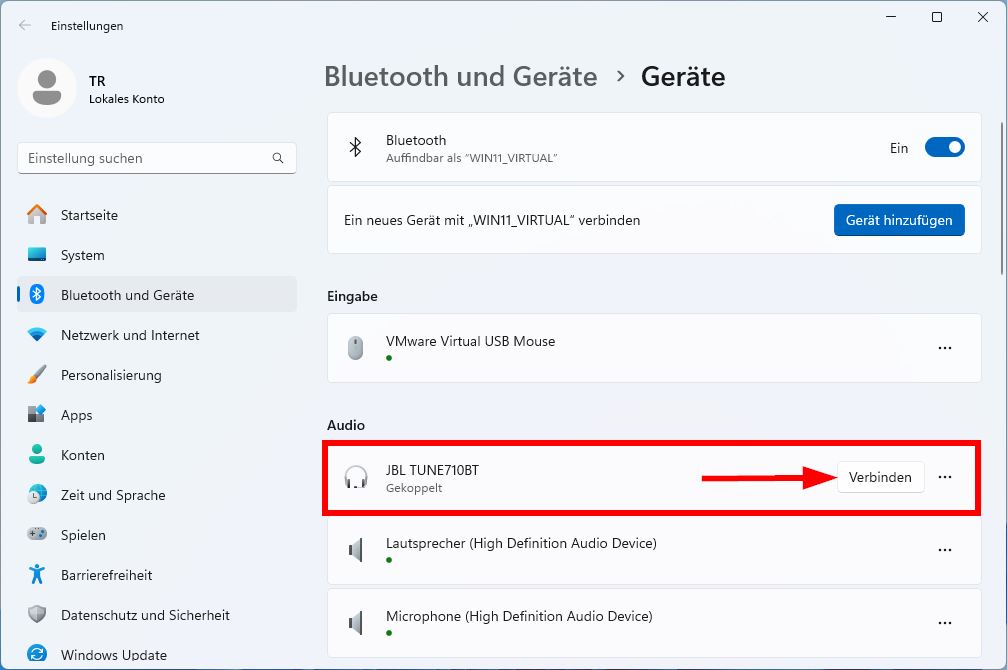
Task: Turn off the Bluetooth toggle
Action: [x=944, y=147]
